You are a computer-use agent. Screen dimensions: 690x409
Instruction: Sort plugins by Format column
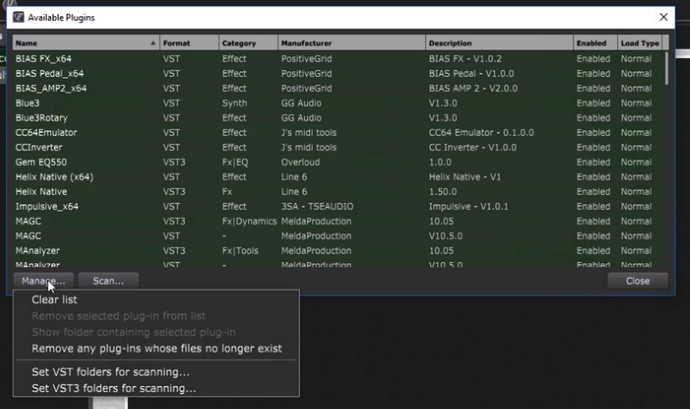click(189, 43)
